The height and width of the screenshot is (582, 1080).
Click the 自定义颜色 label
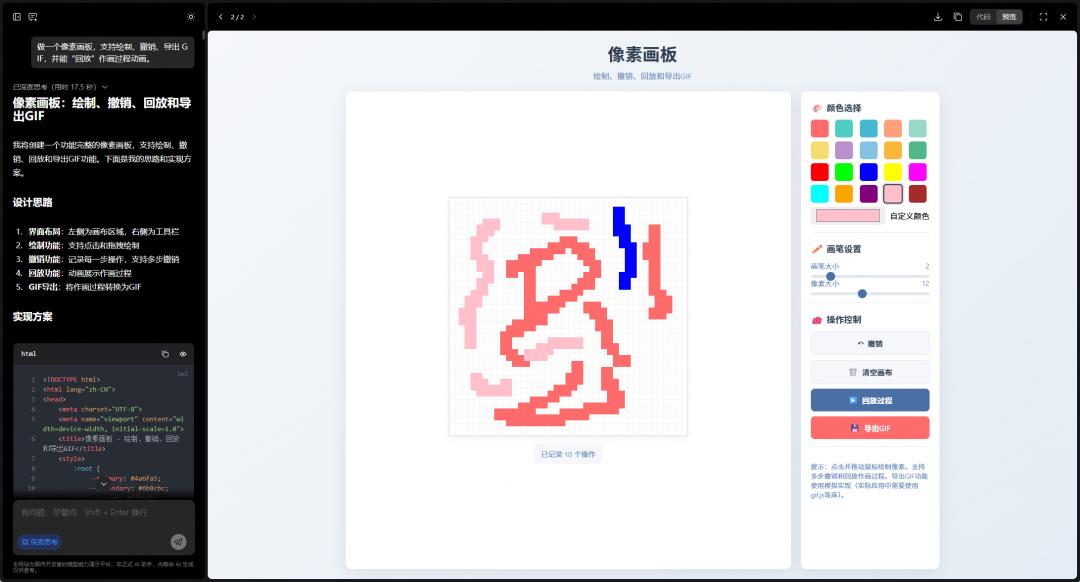pos(909,216)
